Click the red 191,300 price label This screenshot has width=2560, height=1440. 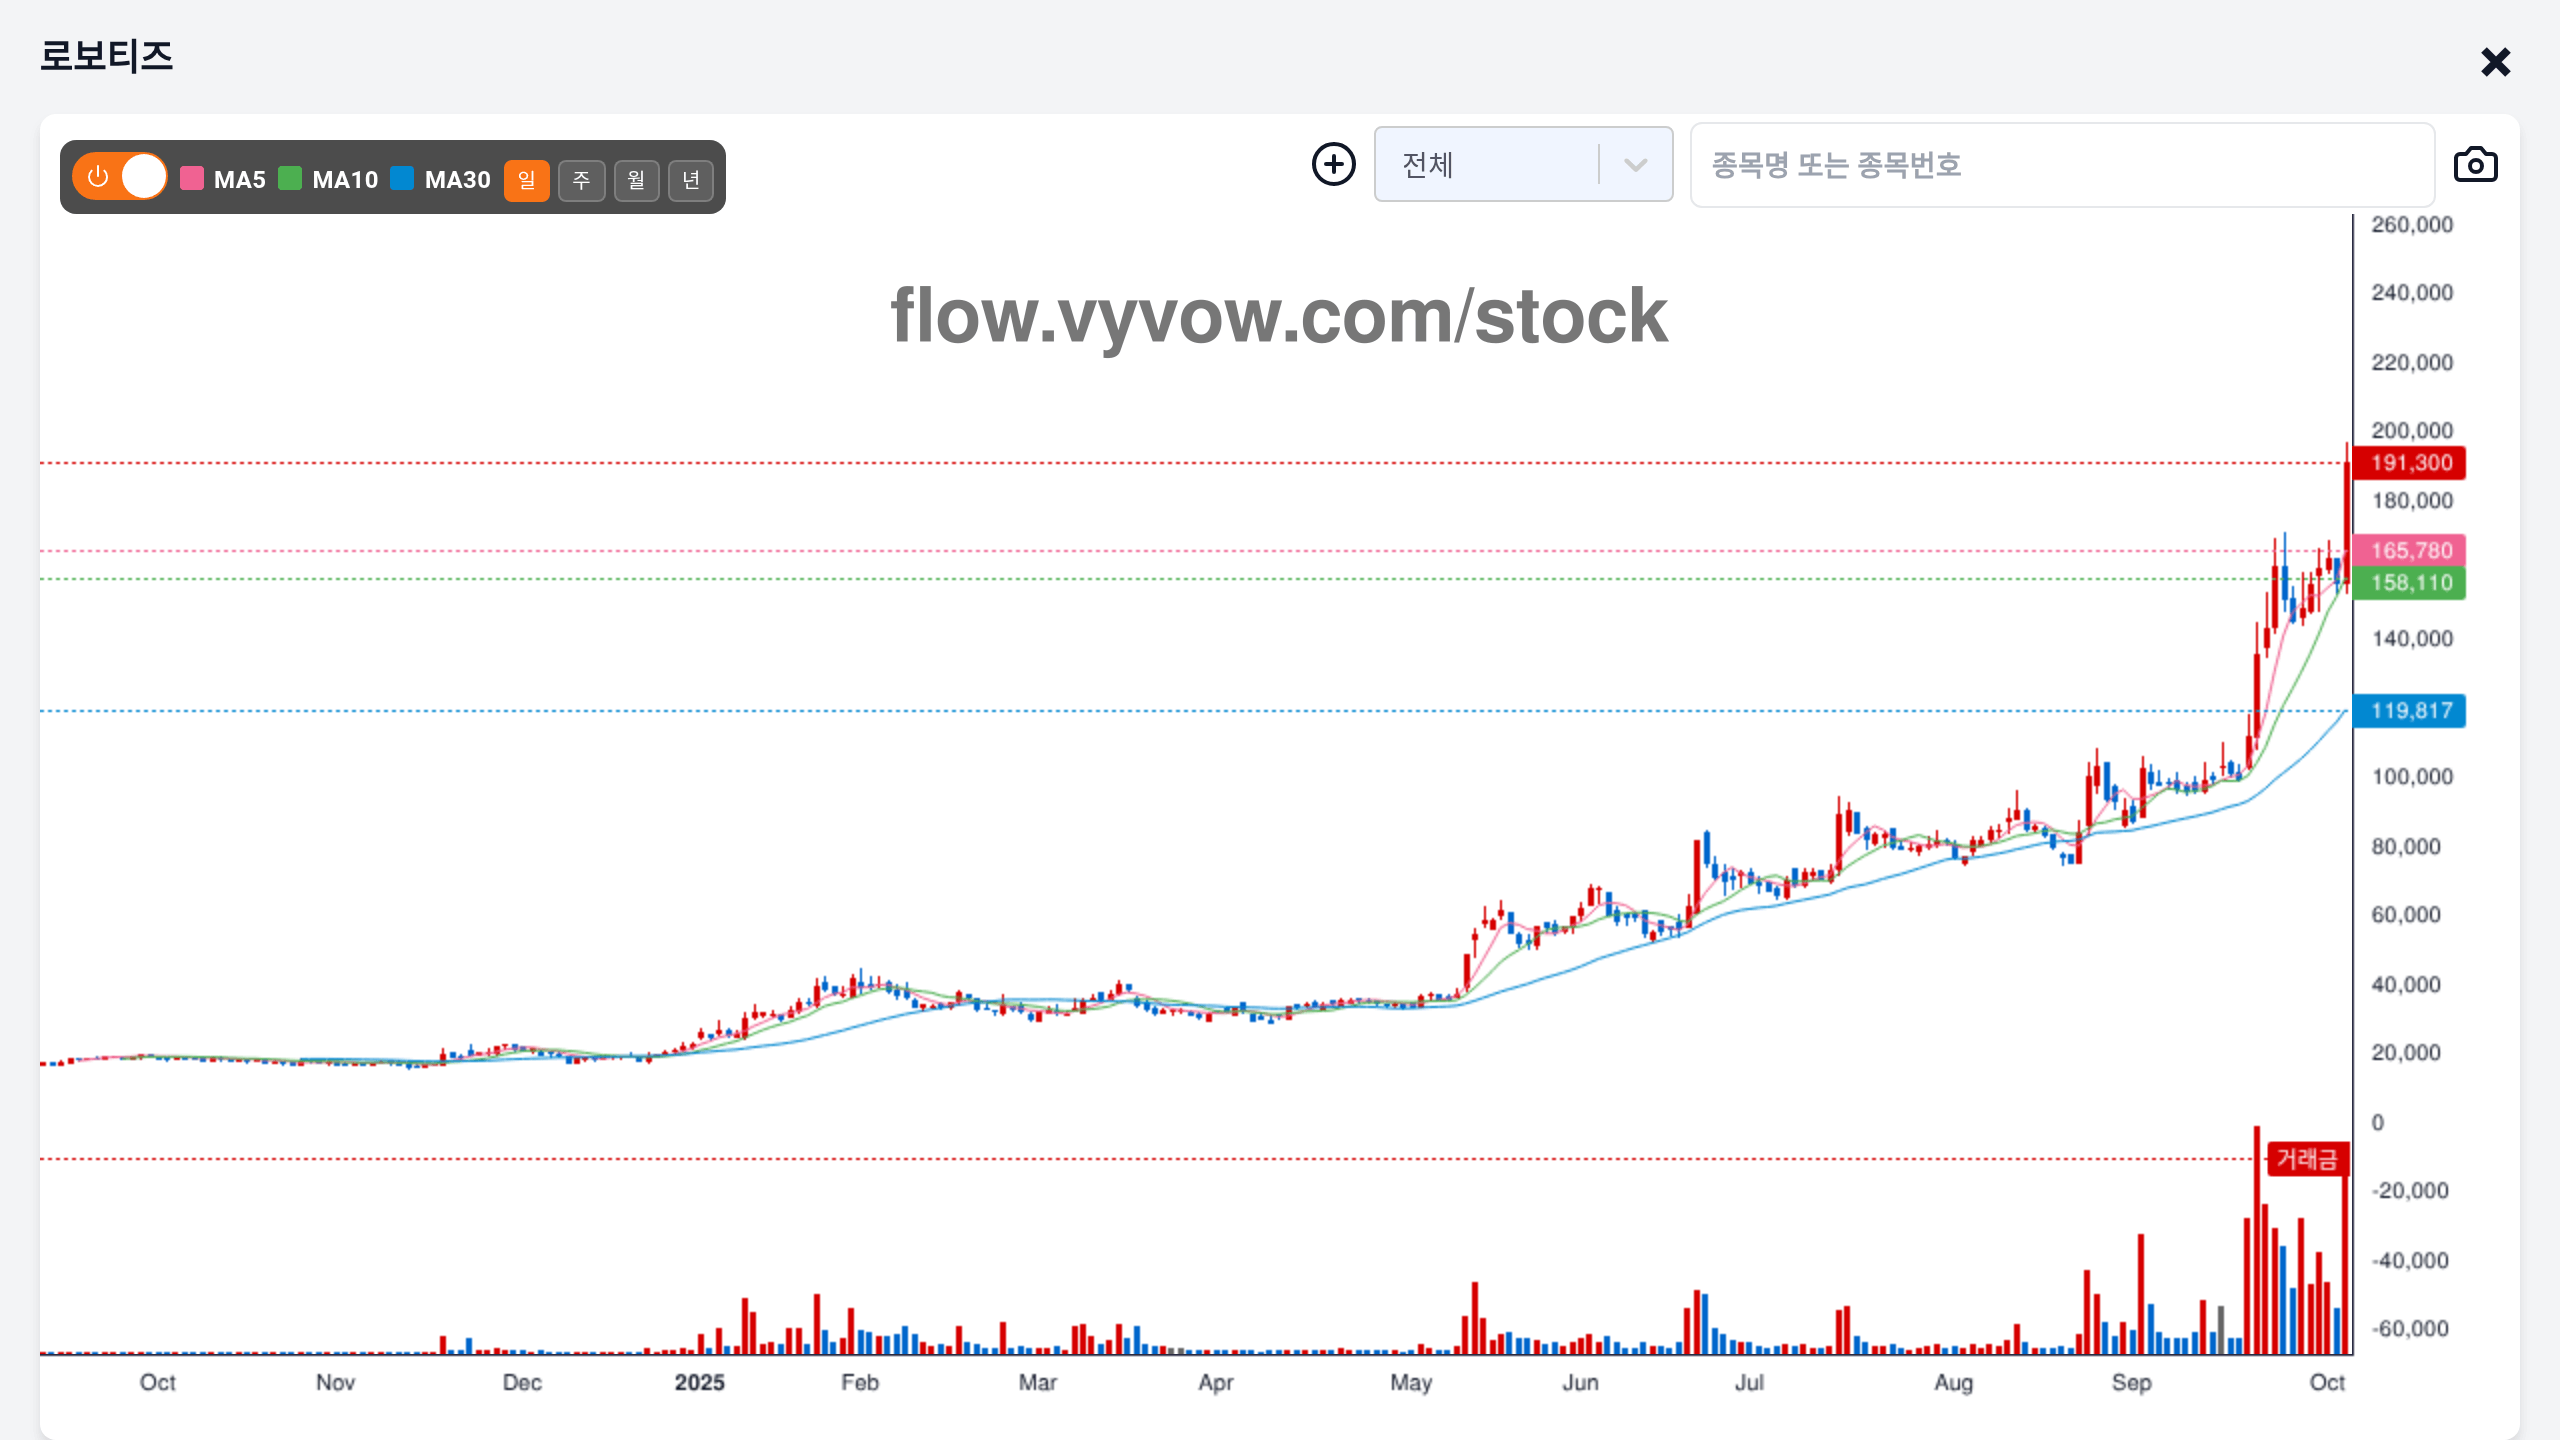[x=2409, y=463]
